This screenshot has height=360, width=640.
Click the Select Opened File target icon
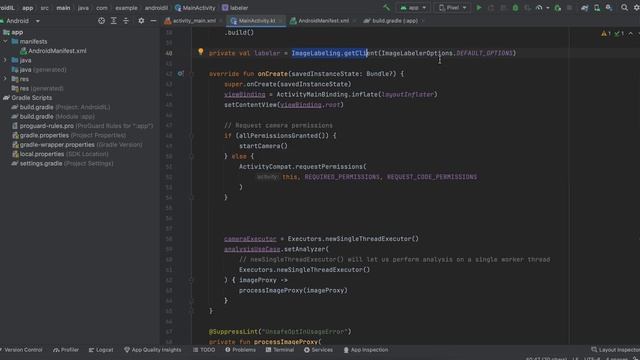click(x=101, y=20)
